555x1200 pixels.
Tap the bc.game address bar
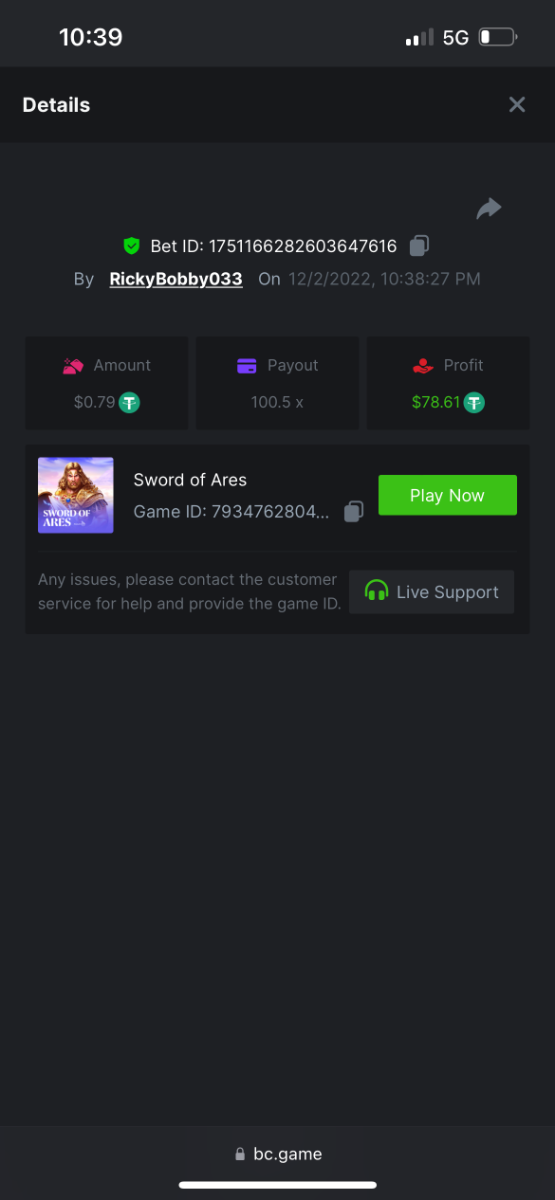click(x=278, y=1153)
